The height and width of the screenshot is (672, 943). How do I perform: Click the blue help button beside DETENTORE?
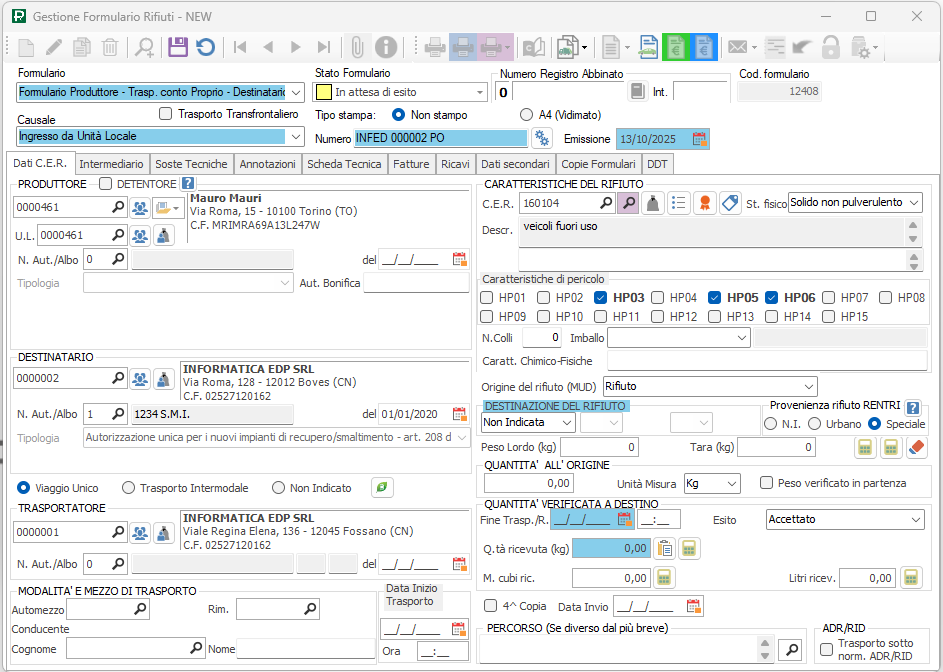coord(188,184)
